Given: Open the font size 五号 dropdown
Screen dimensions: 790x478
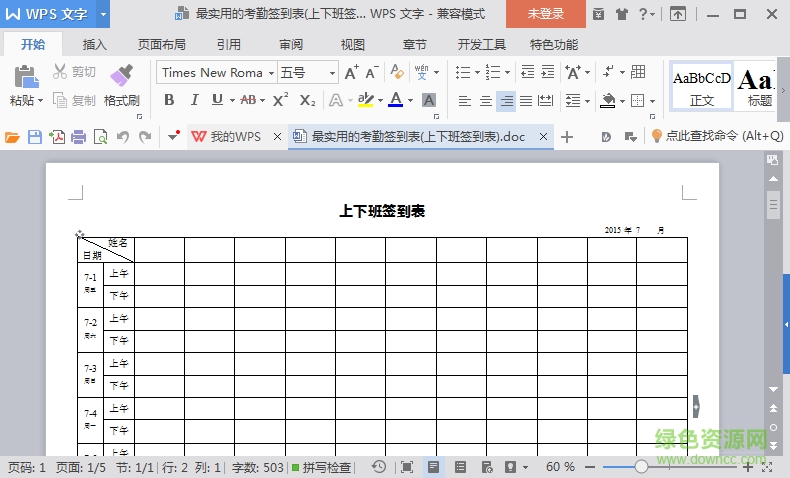Looking at the screenshot, I should coord(332,73).
